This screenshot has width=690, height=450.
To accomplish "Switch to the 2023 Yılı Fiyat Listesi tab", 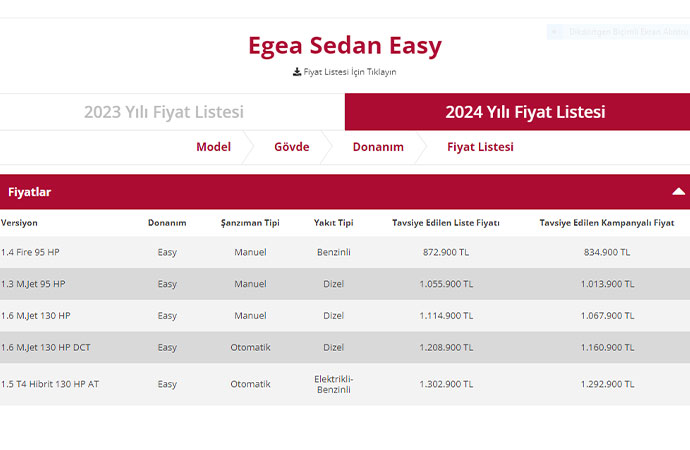I will (x=164, y=112).
